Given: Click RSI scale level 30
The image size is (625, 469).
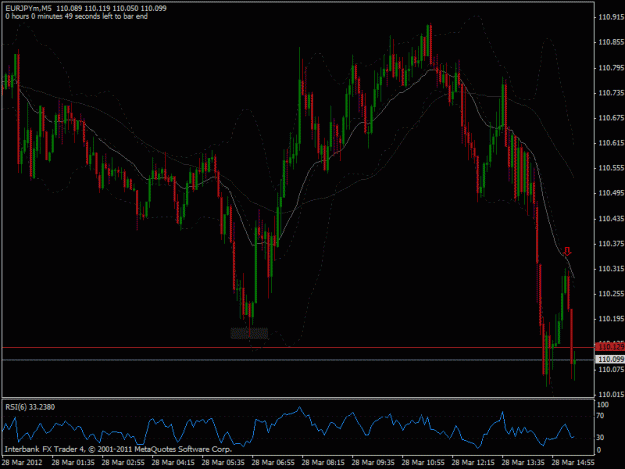Looking at the screenshot, I should pyautogui.click(x=602, y=438).
